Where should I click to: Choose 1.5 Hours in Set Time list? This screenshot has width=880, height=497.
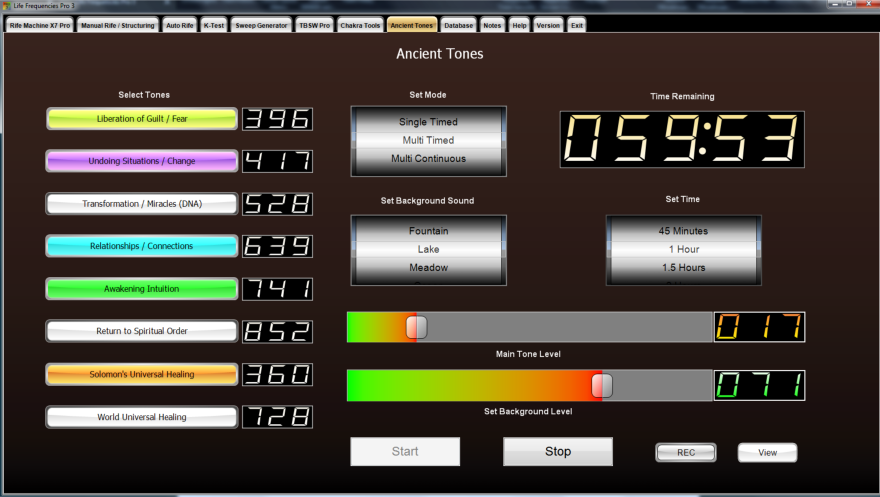click(x=684, y=268)
